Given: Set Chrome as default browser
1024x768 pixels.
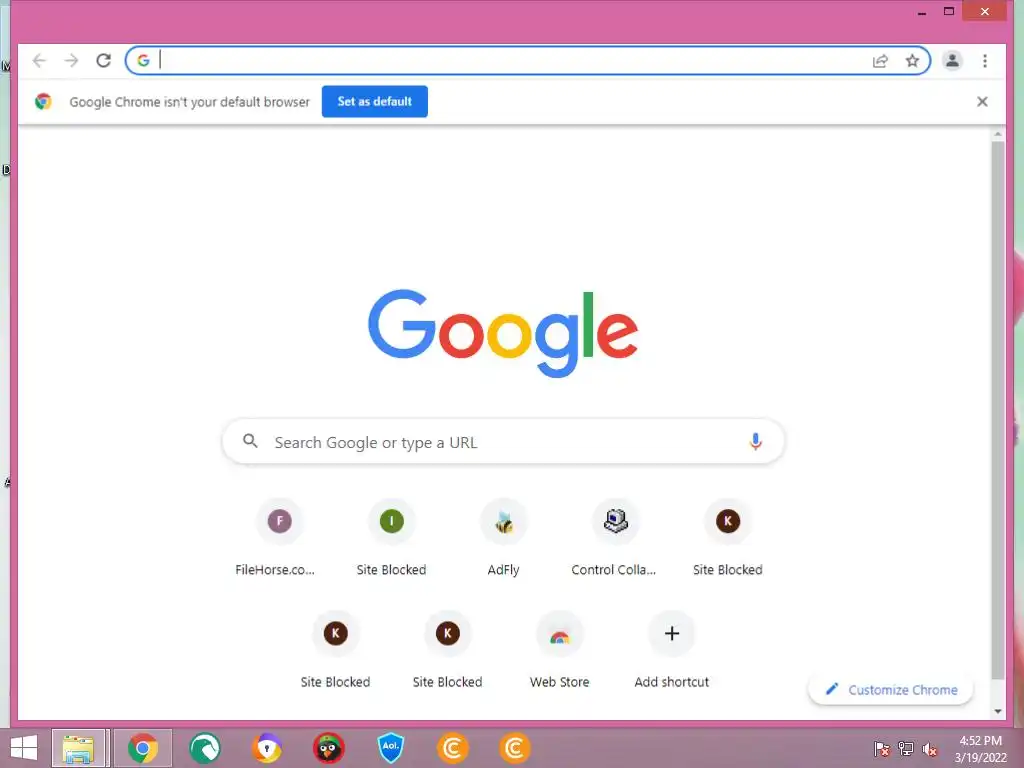Looking at the screenshot, I should [375, 101].
